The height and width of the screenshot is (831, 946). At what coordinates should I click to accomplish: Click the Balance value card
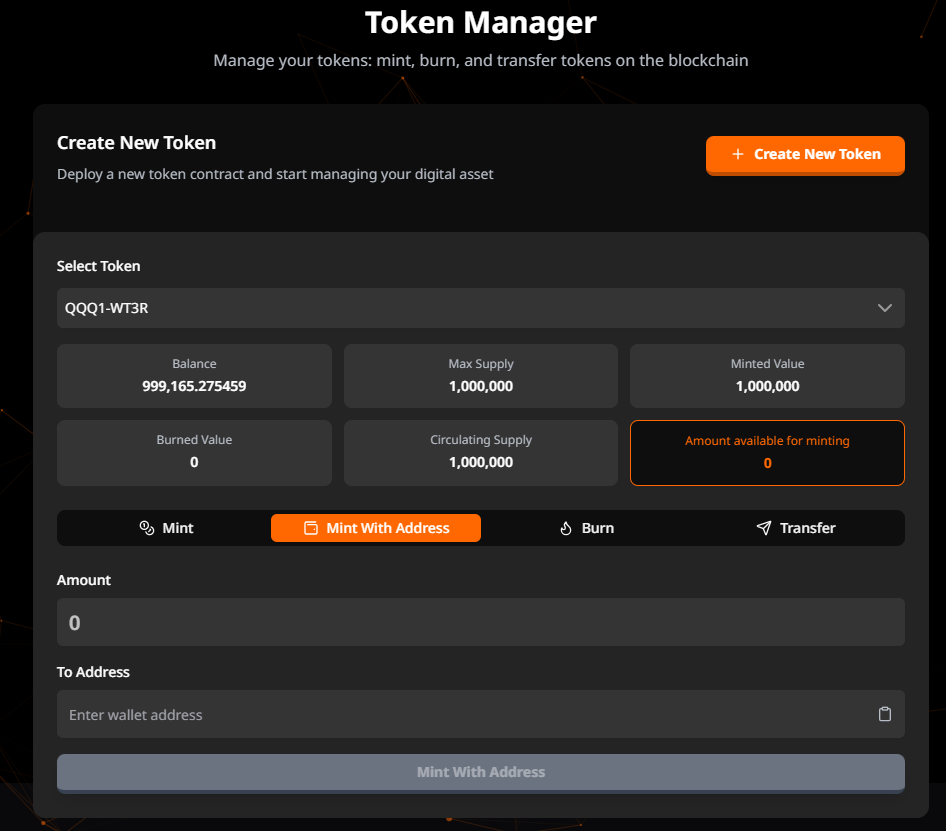point(194,376)
